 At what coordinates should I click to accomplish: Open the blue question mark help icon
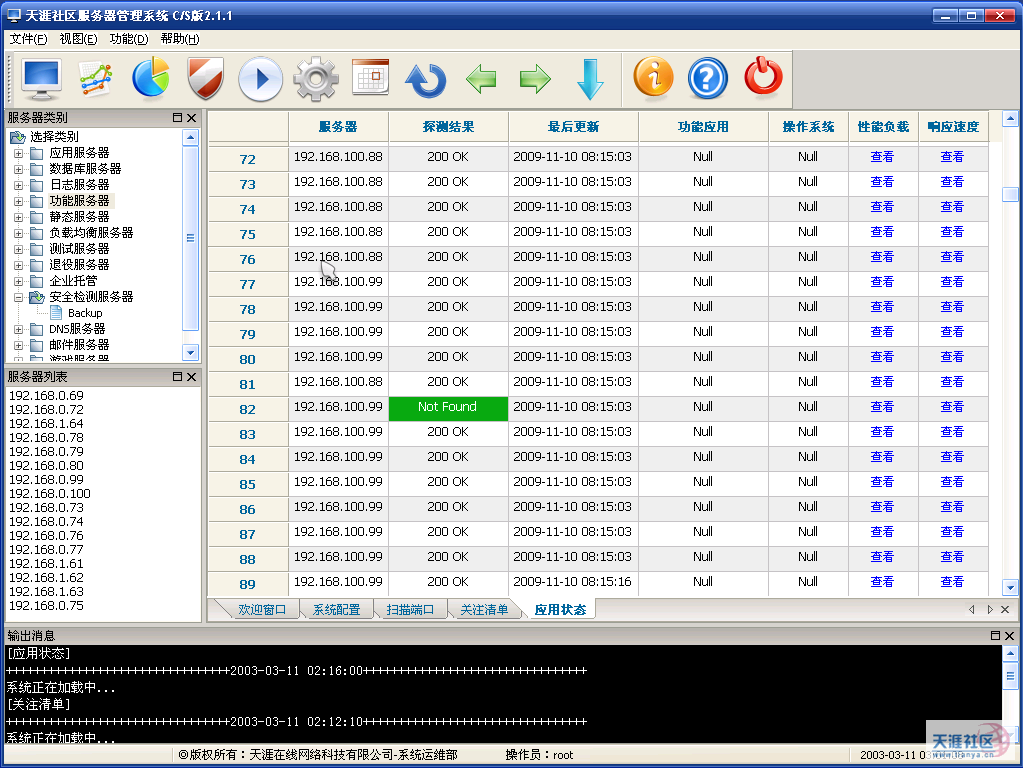[x=708, y=78]
